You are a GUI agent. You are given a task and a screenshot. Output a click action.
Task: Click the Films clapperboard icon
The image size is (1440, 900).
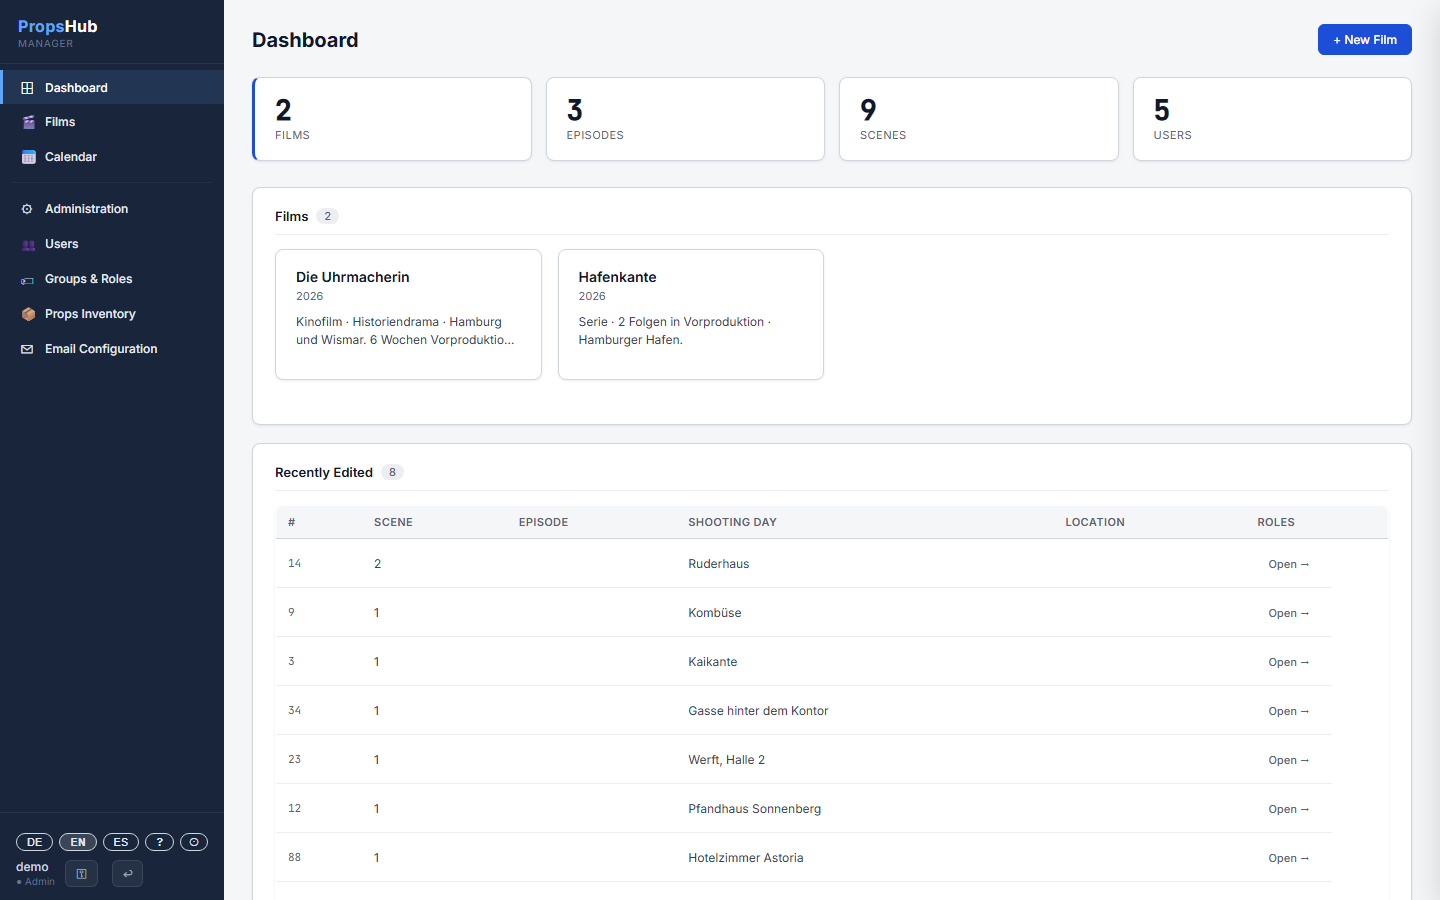(x=28, y=122)
